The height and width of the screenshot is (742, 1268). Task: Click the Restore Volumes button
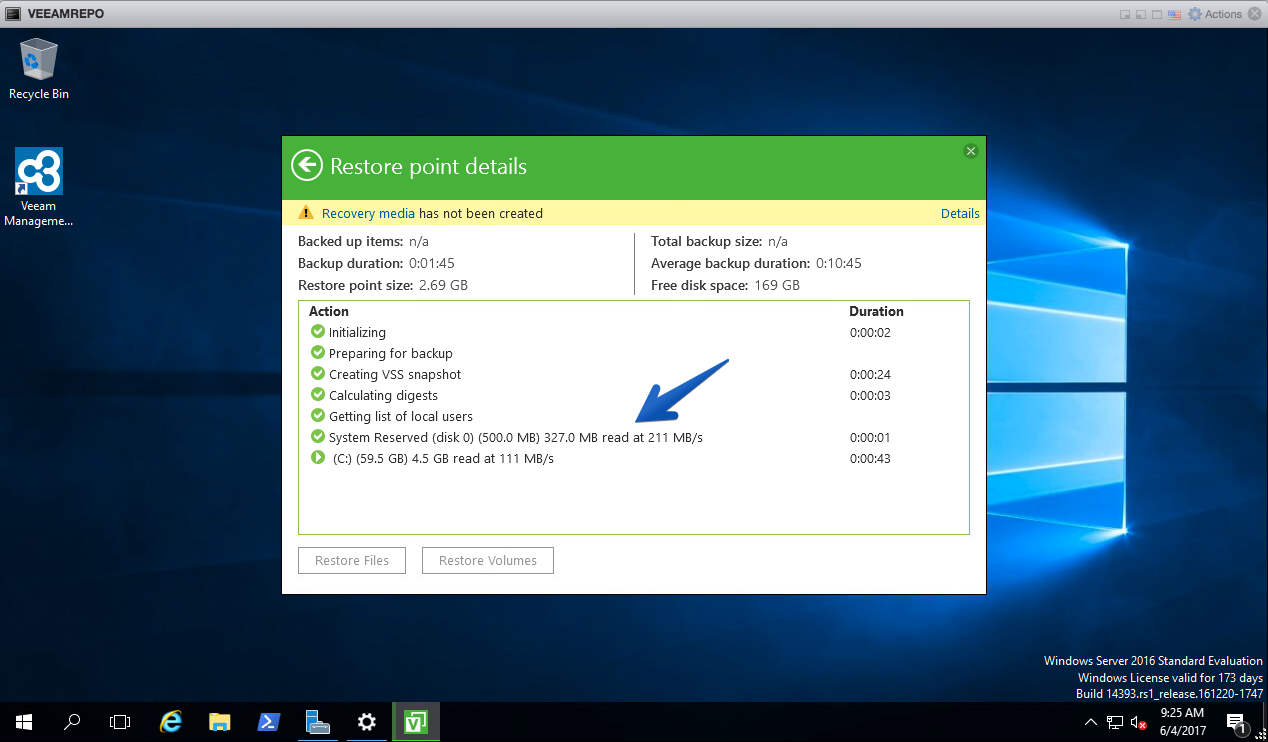(x=488, y=560)
